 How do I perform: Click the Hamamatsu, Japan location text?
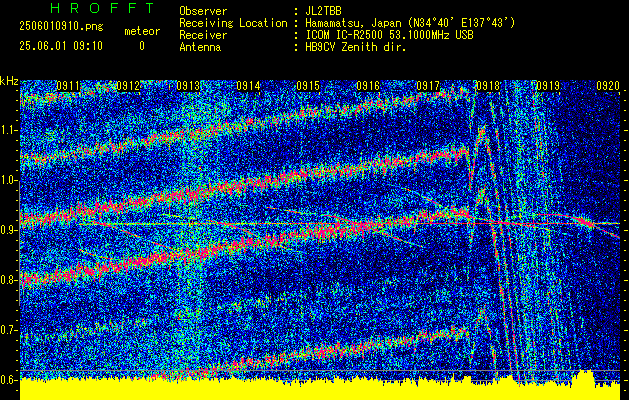click(410, 23)
